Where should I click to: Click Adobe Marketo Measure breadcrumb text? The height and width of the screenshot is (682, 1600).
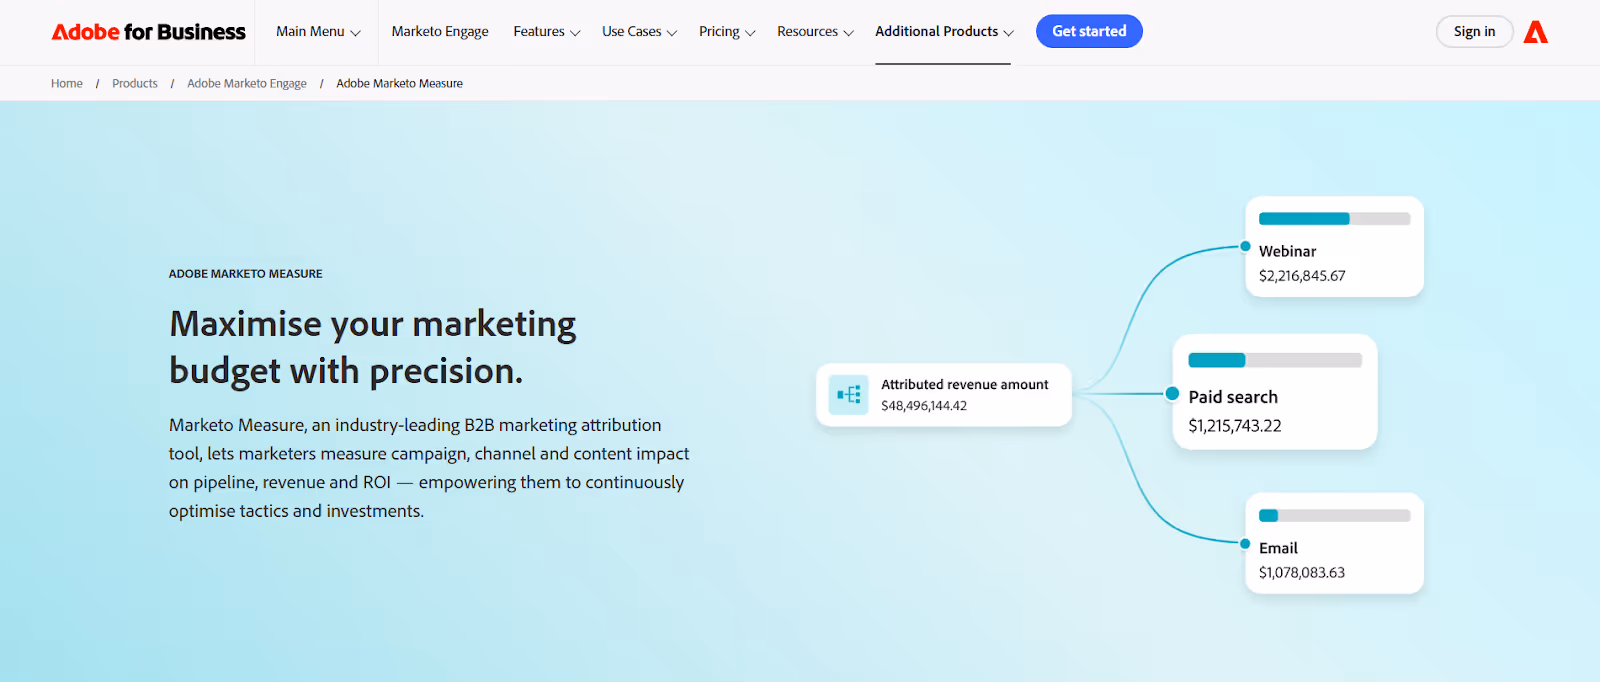[399, 84]
